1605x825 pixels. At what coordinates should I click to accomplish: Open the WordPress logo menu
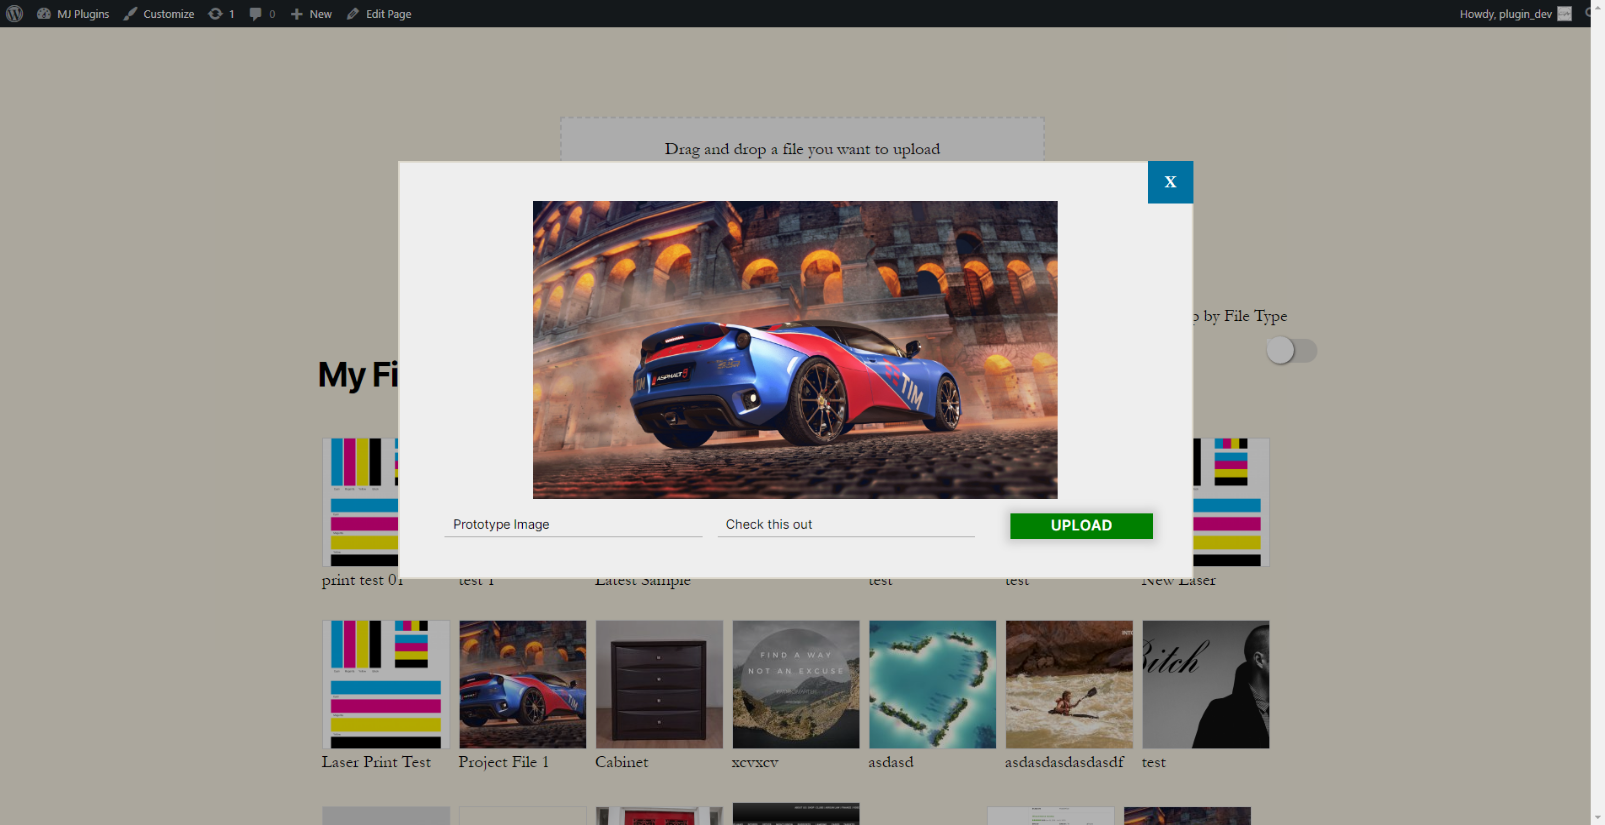(x=15, y=14)
